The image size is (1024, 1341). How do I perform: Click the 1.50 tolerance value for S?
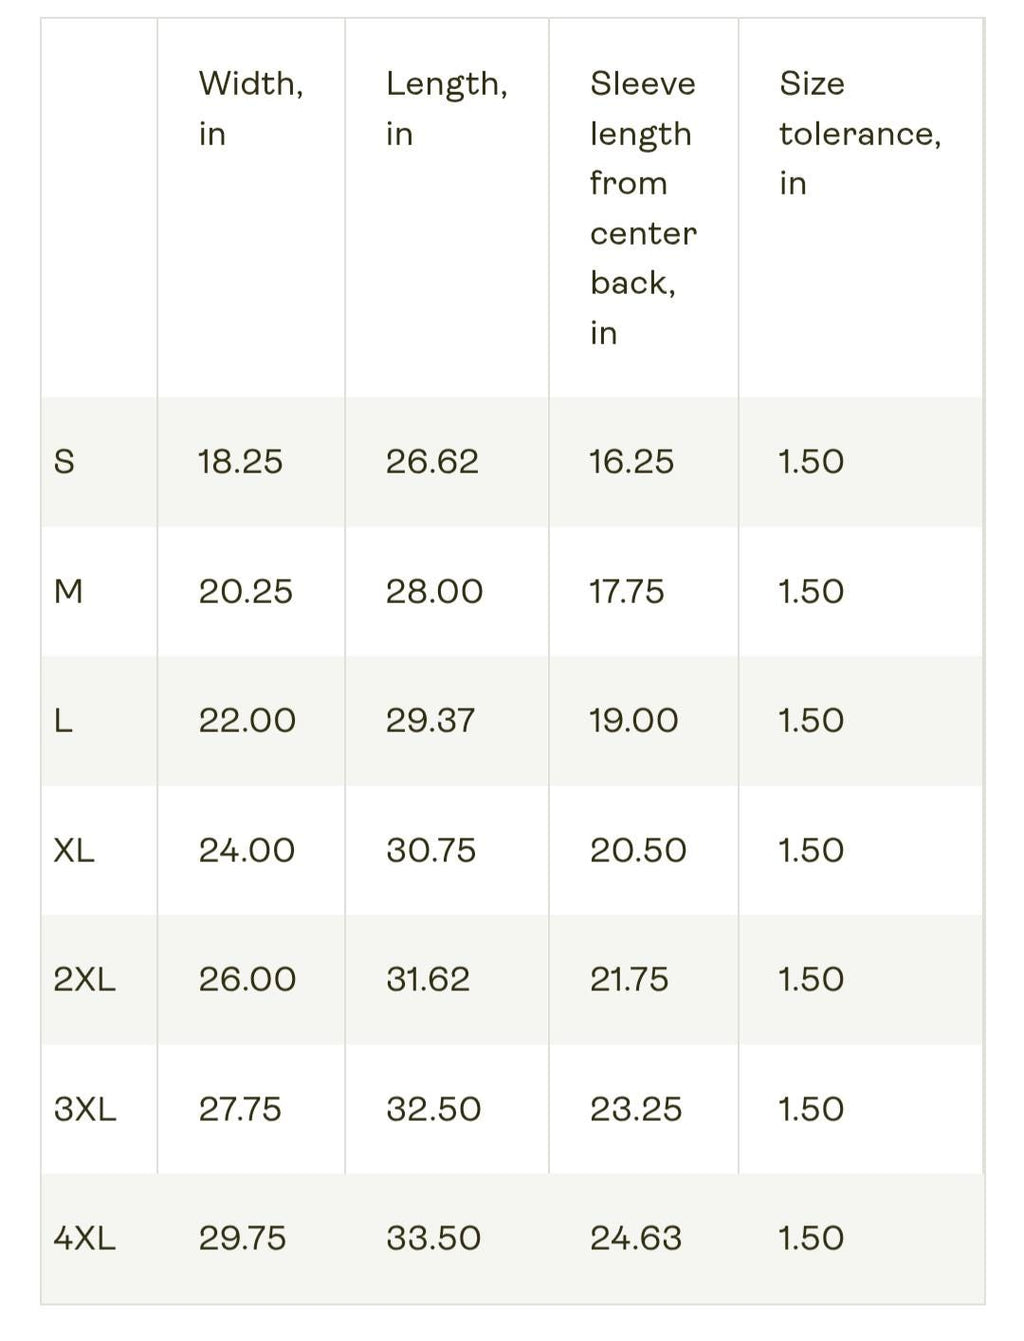(x=811, y=462)
